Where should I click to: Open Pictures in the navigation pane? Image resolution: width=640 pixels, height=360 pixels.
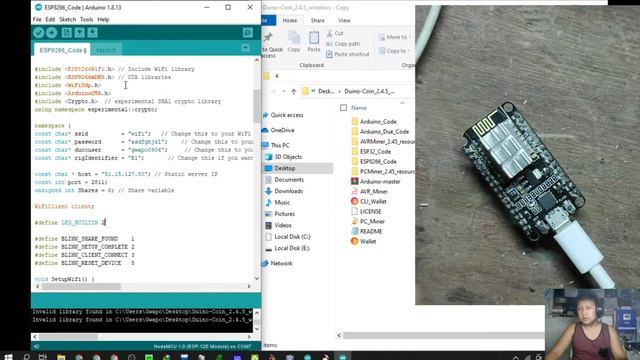(284, 214)
